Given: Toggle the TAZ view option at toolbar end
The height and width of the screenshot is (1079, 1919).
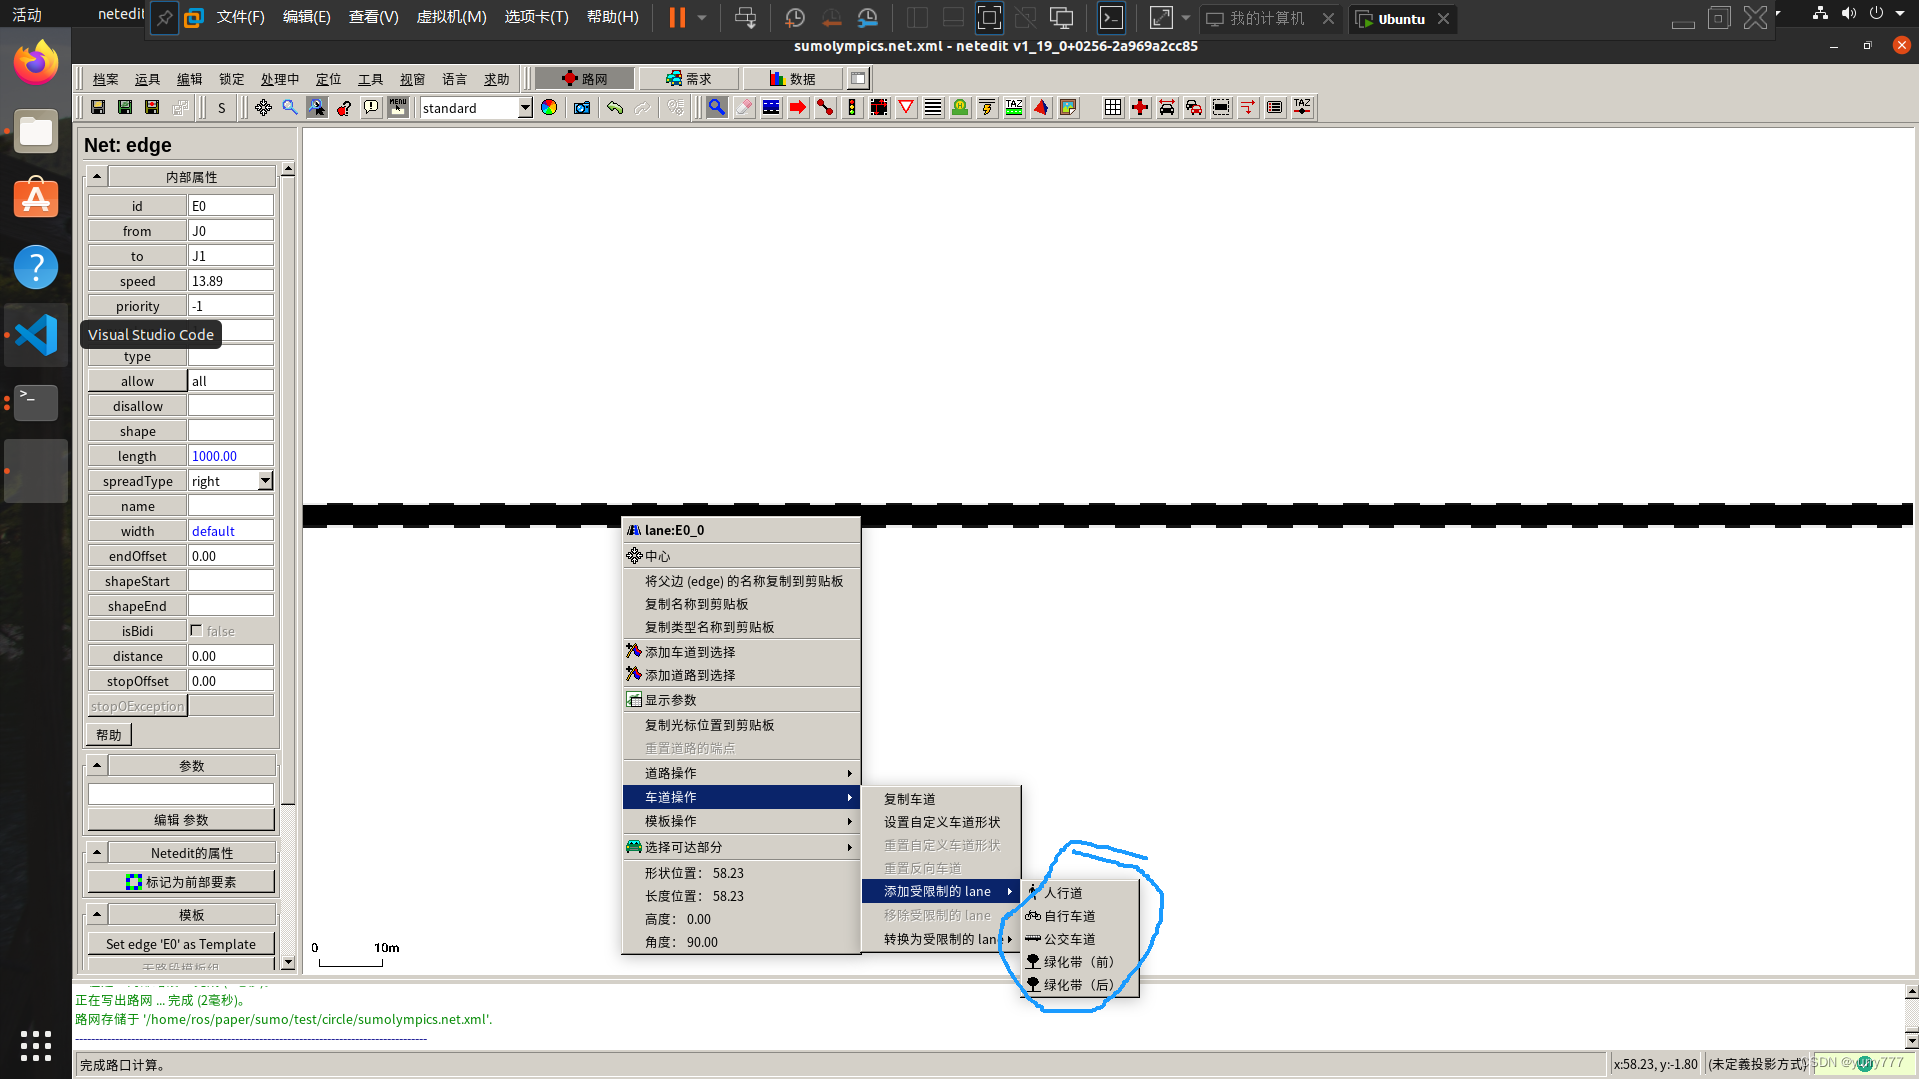Looking at the screenshot, I should click(1302, 108).
